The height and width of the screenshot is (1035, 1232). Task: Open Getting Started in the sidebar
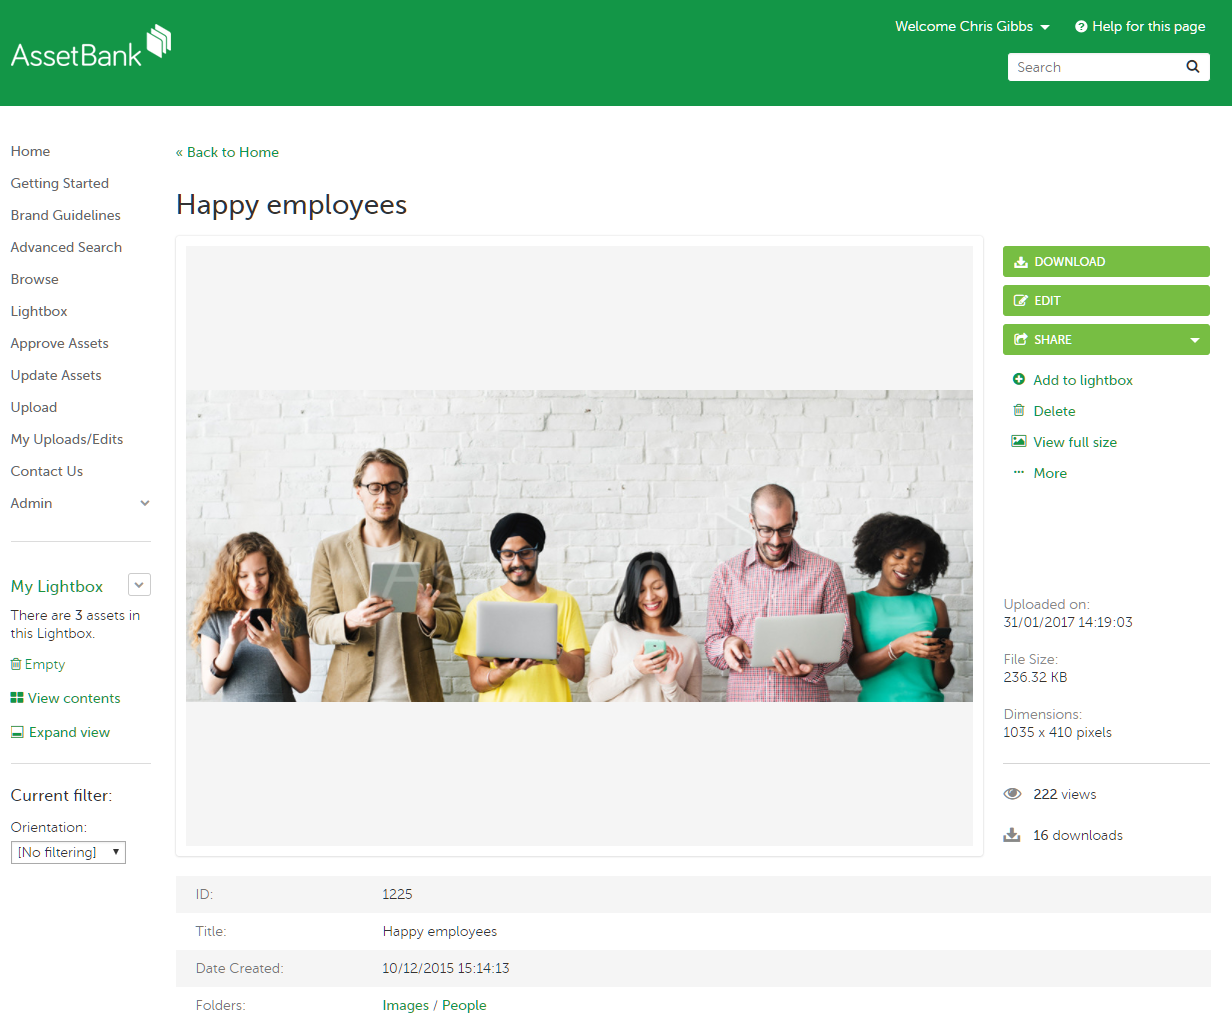(x=60, y=183)
